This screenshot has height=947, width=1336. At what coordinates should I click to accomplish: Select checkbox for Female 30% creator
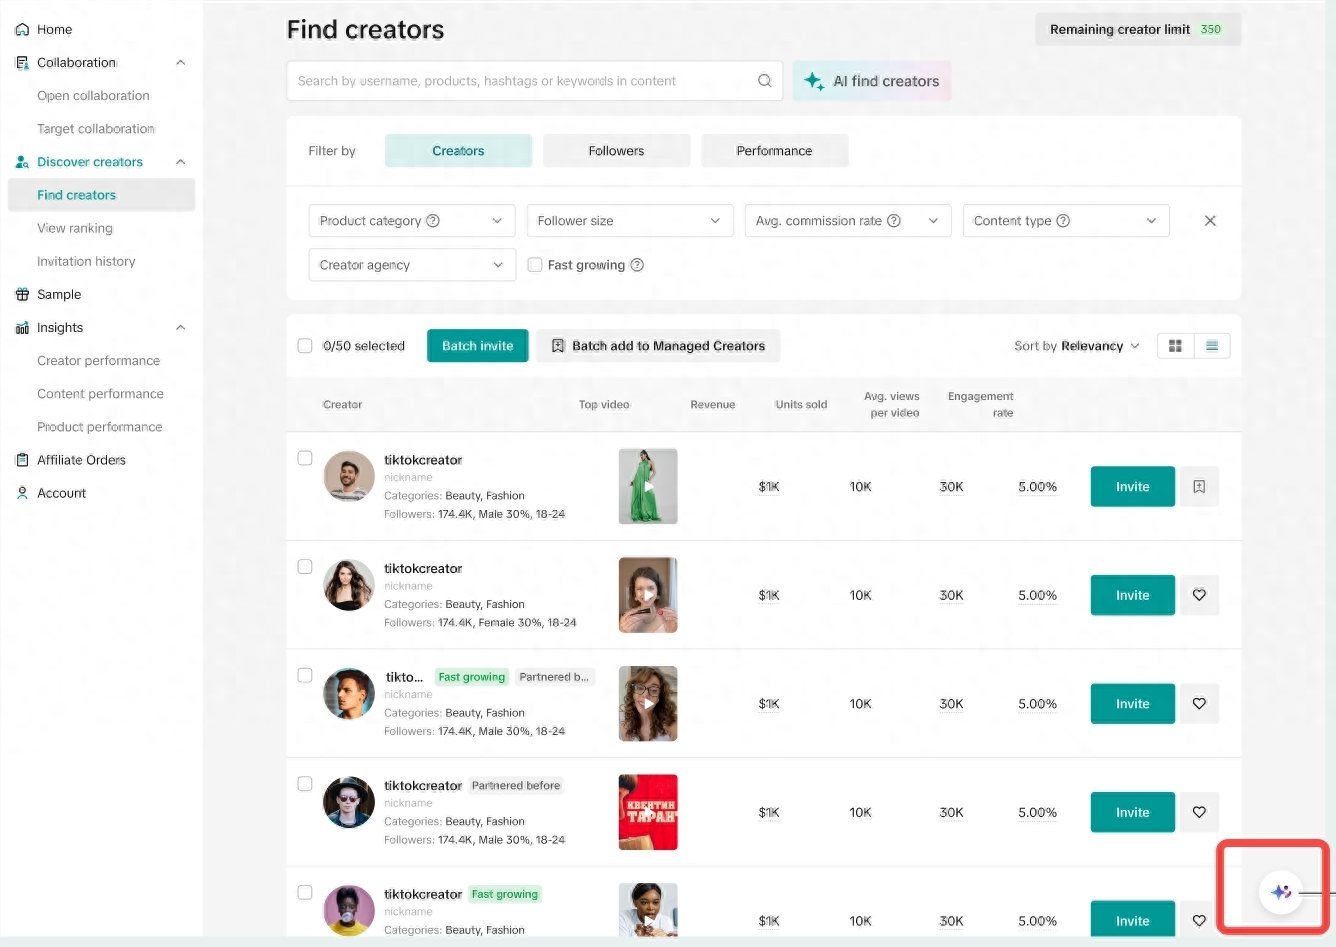pos(305,566)
